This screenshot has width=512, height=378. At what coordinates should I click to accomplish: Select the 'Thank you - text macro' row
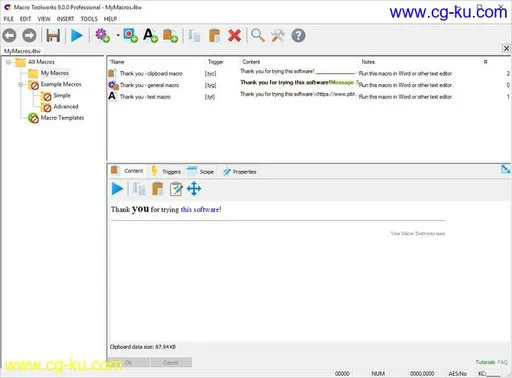coord(309,97)
